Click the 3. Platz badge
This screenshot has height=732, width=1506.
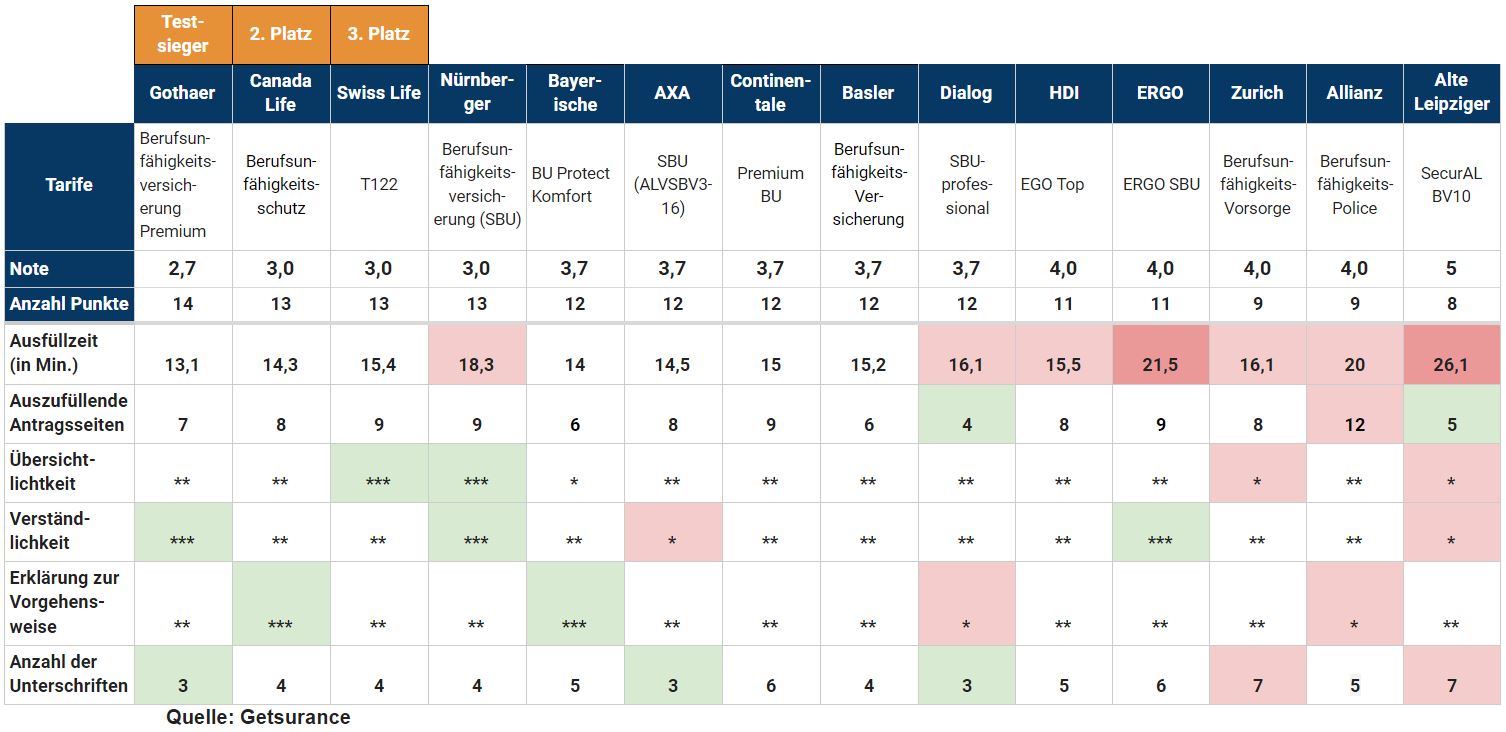pyautogui.click(x=379, y=34)
